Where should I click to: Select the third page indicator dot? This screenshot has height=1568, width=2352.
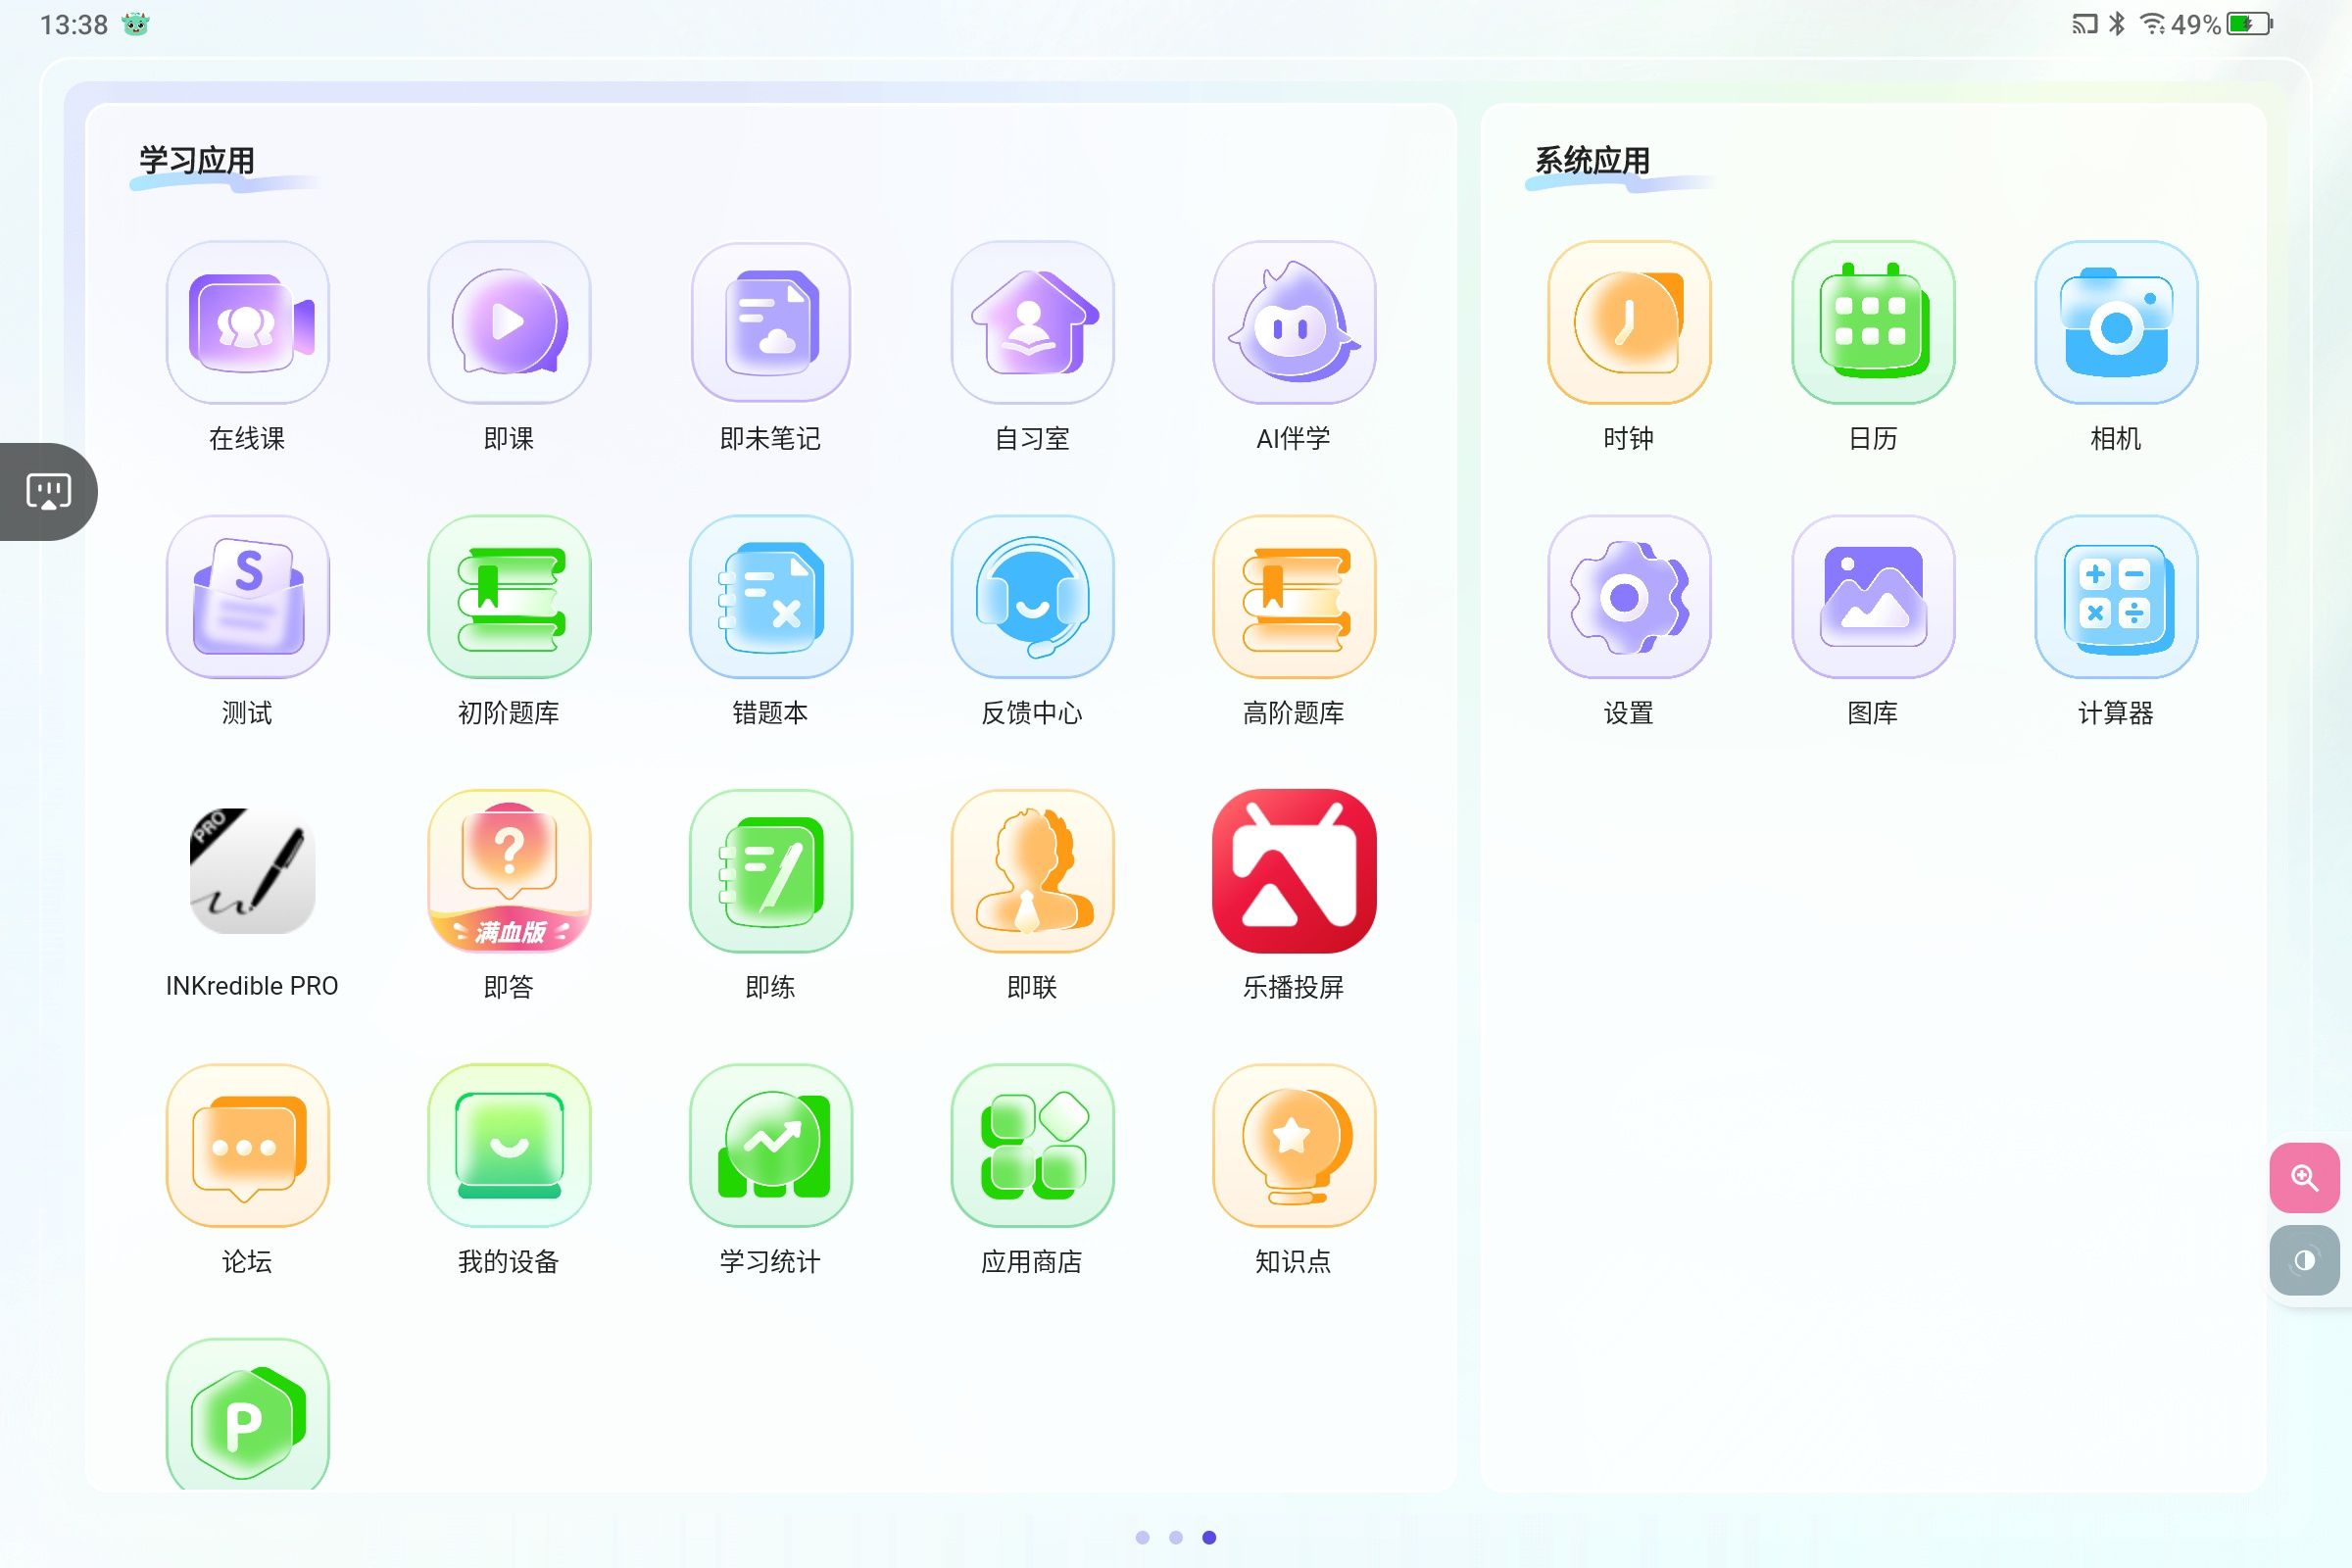pos(1209,1537)
